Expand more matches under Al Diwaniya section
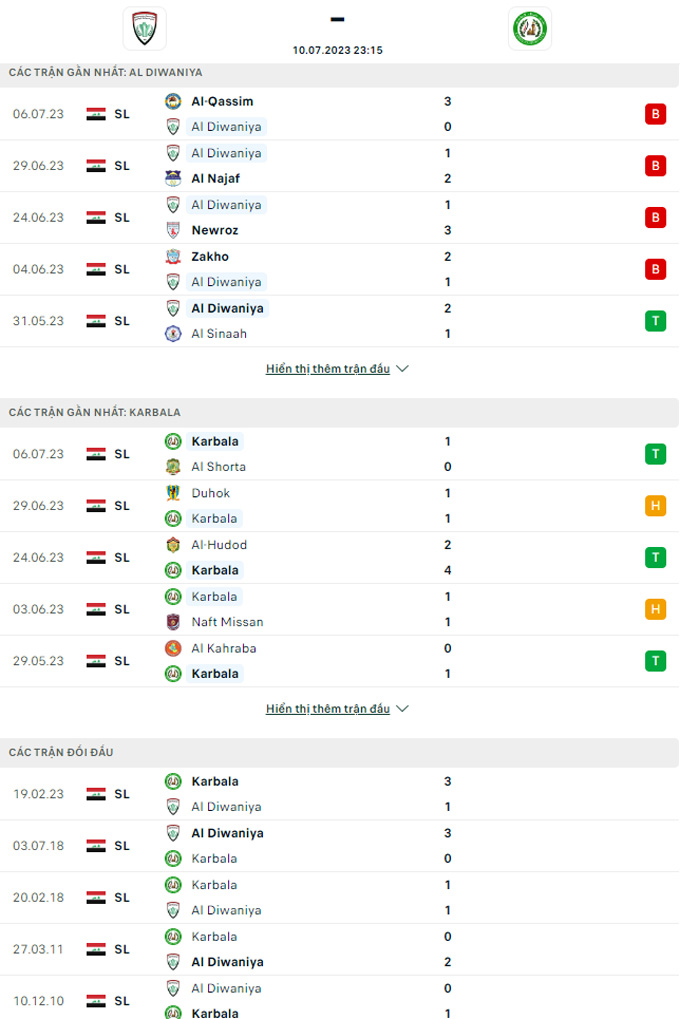The width and height of the screenshot is (680, 1019). pyautogui.click(x=337, y=369)
